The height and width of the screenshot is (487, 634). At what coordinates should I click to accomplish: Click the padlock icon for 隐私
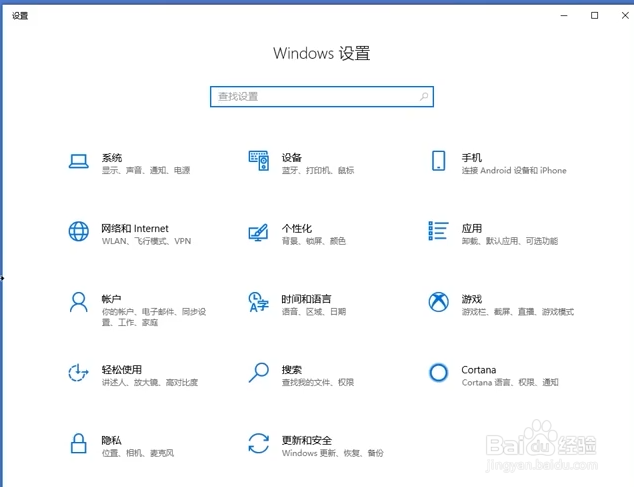pyautogui.click(x=78, y=443)
